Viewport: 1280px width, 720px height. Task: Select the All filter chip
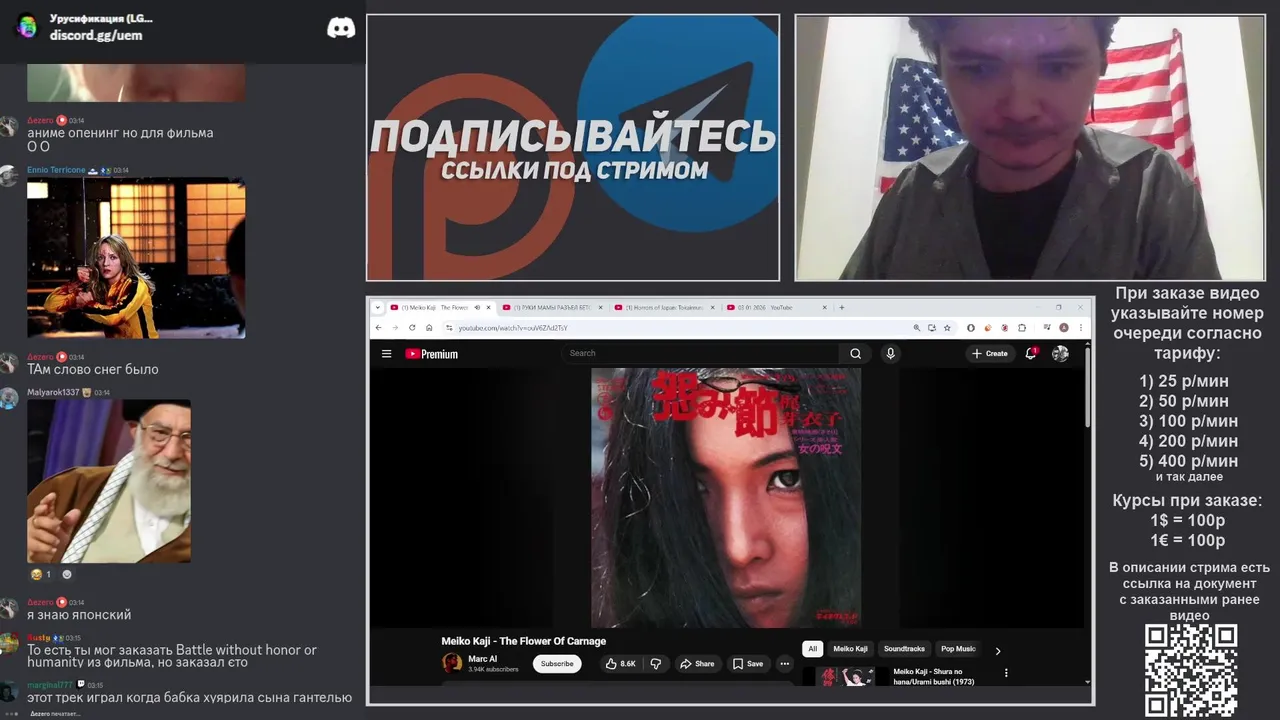click(812, 649)
